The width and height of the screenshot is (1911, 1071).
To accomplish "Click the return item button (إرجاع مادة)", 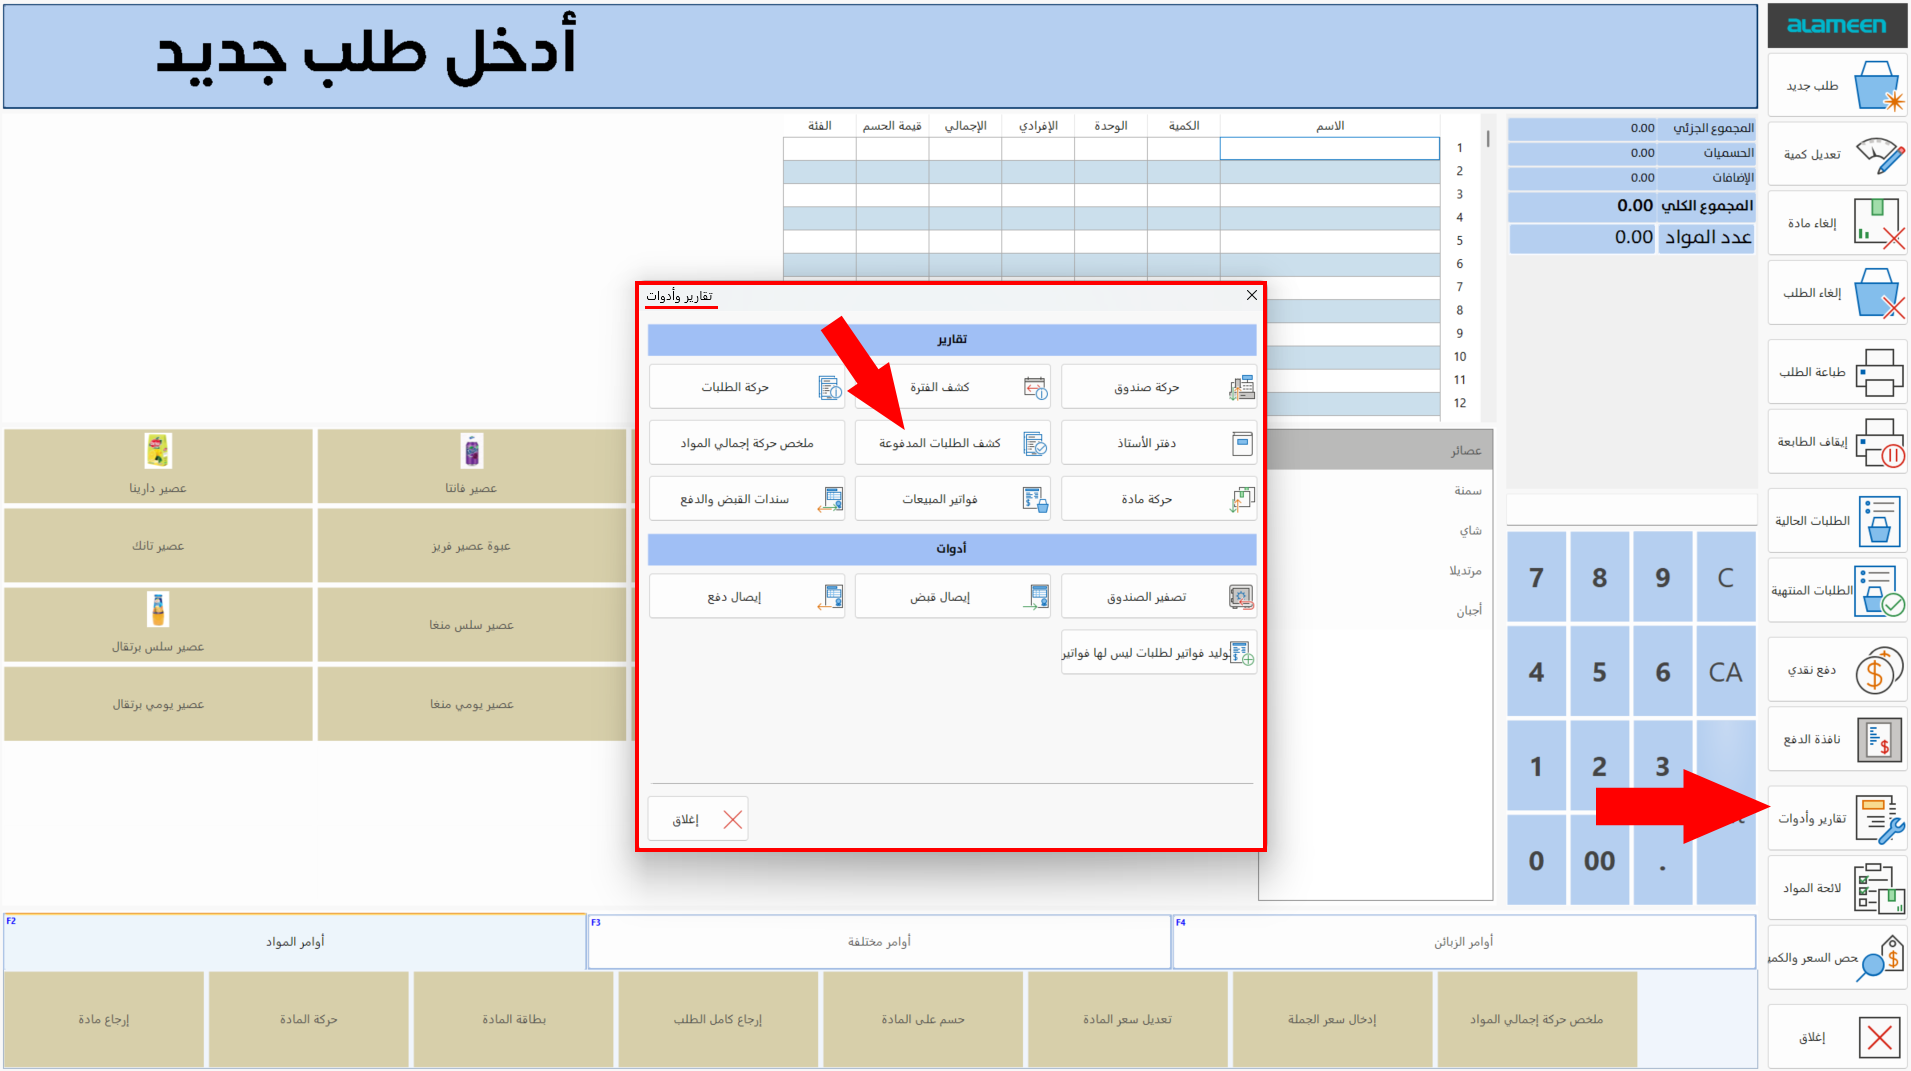I will point(104,1019).
